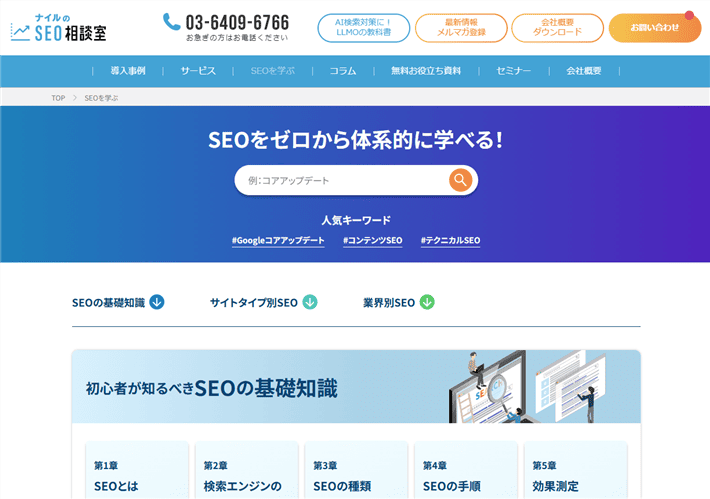This screenshot has width=710, height=499.
Task: Jump to 業界別SEO section link
Action: 389,302
